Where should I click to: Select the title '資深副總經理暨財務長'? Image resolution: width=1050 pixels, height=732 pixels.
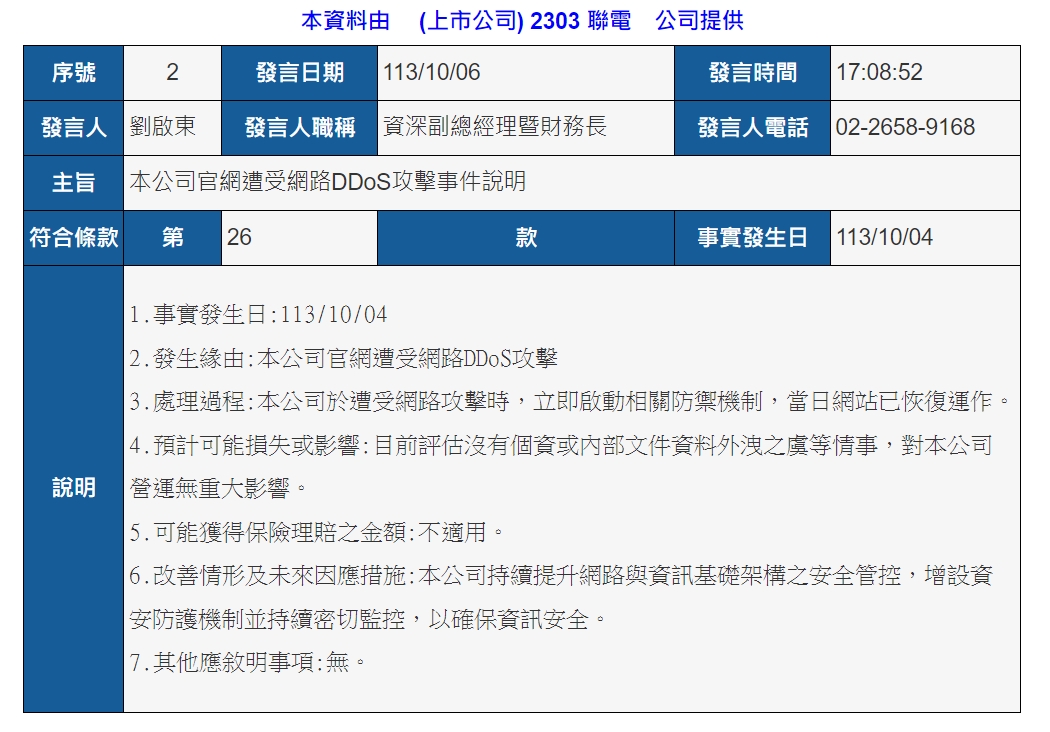point(495,127)
